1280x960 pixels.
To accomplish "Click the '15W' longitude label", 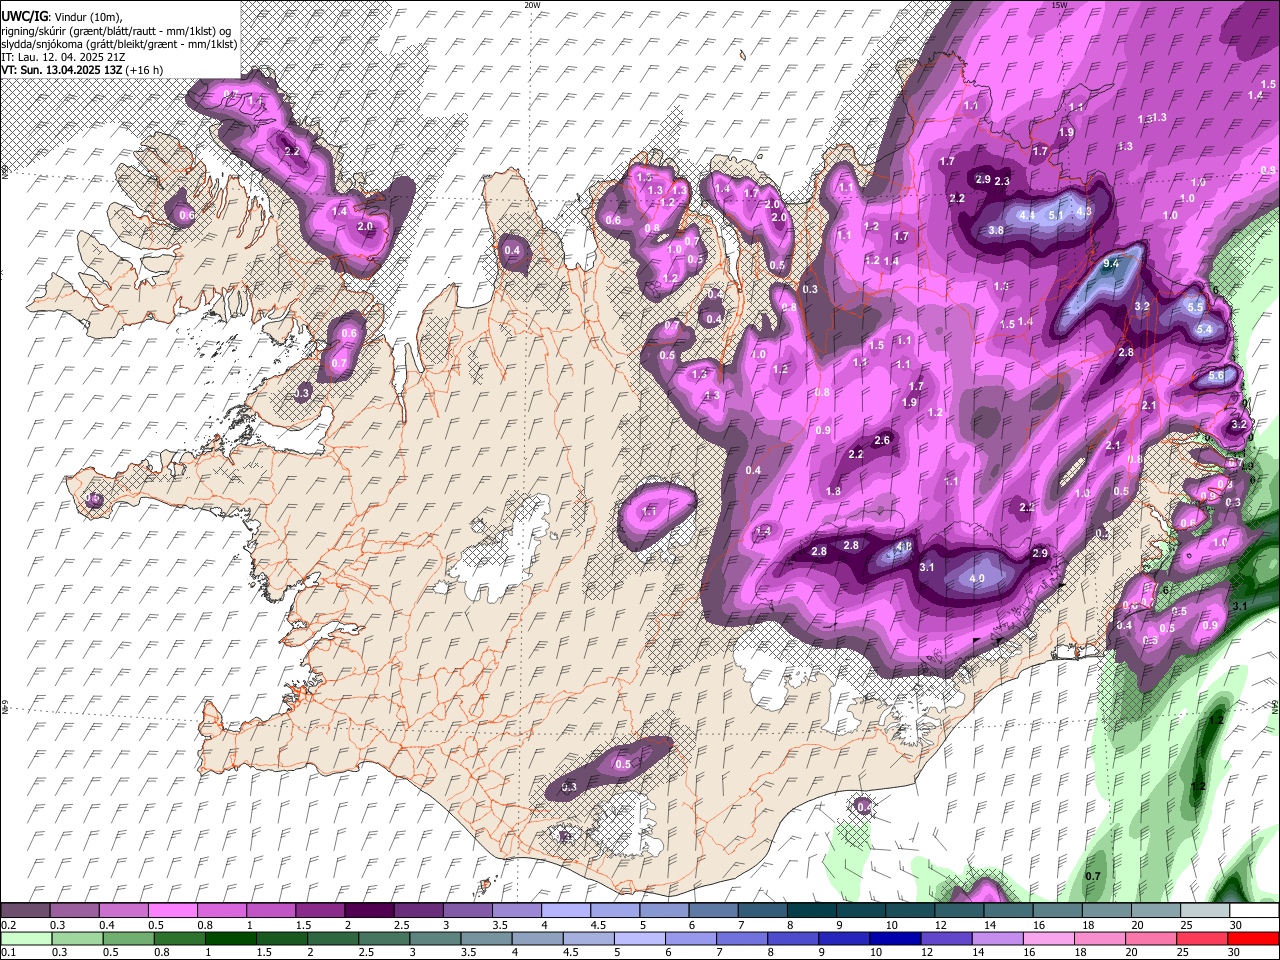I will tap(1059, 5).
